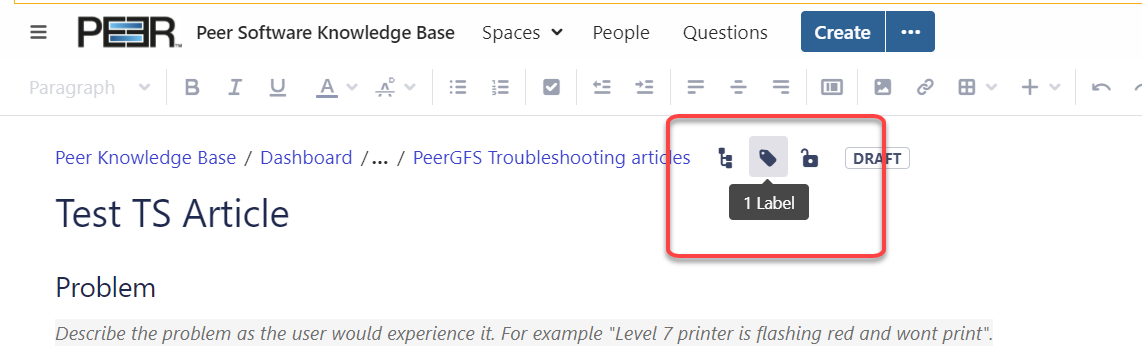Screen dimensions: 1142x360
Task: Go to People
Action: (621, 33)
